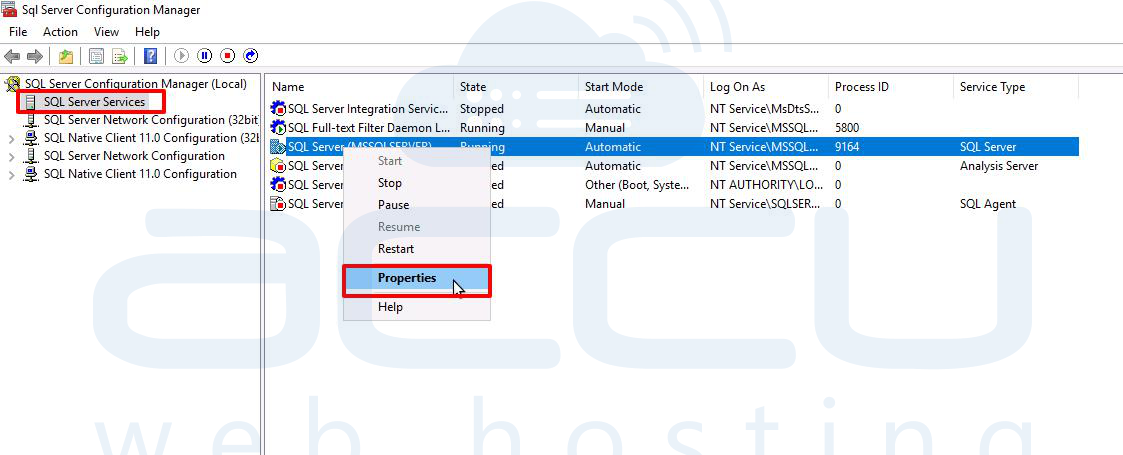This screenshot has height=455, width=1123.
Task: Click the service icon in the NT AUTHORITY row
Action: click(278, 185)
